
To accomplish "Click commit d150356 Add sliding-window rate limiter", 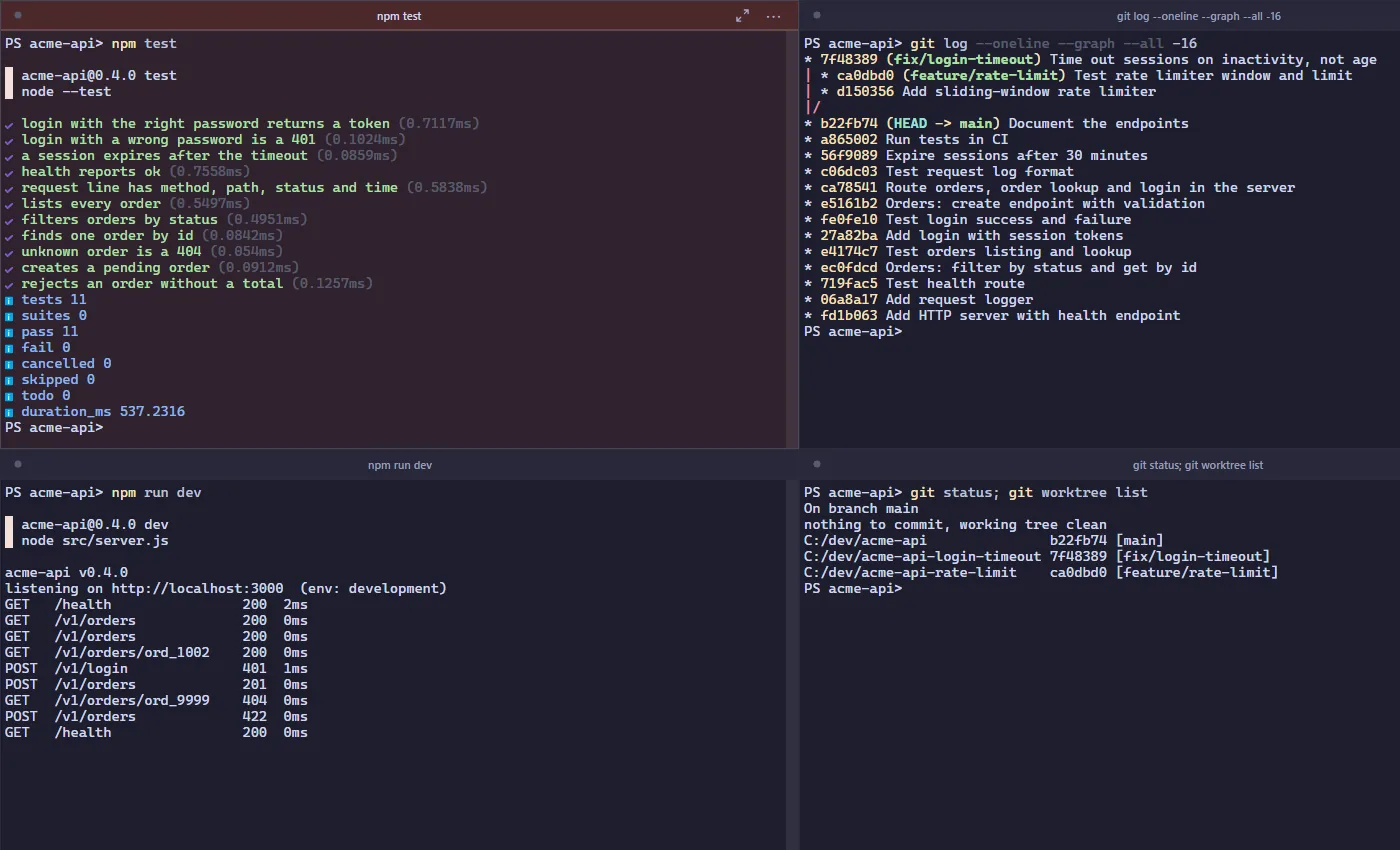I will (996, 91).
